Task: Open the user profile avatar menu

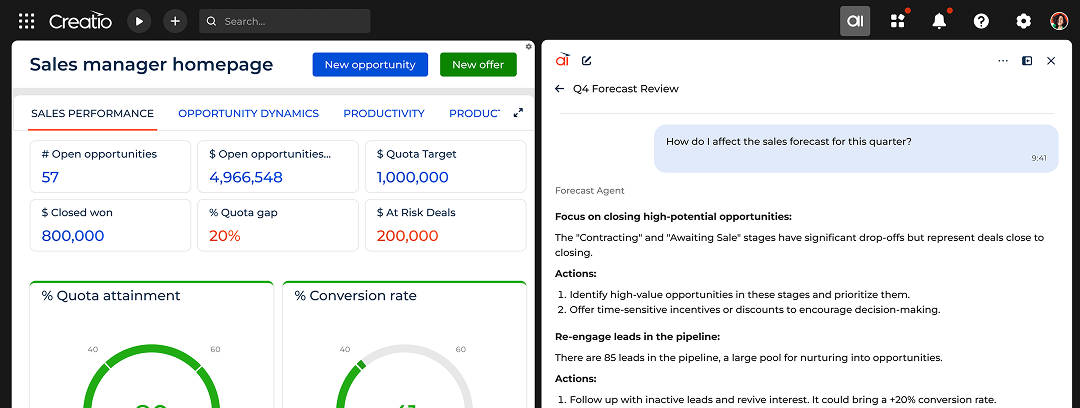Action: [1059, 21]
